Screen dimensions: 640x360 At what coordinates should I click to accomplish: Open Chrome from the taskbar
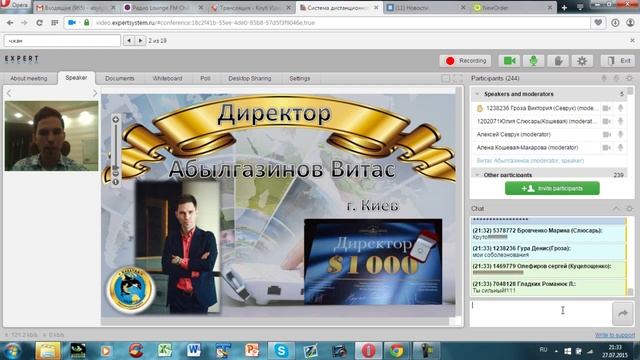(396, 351)
